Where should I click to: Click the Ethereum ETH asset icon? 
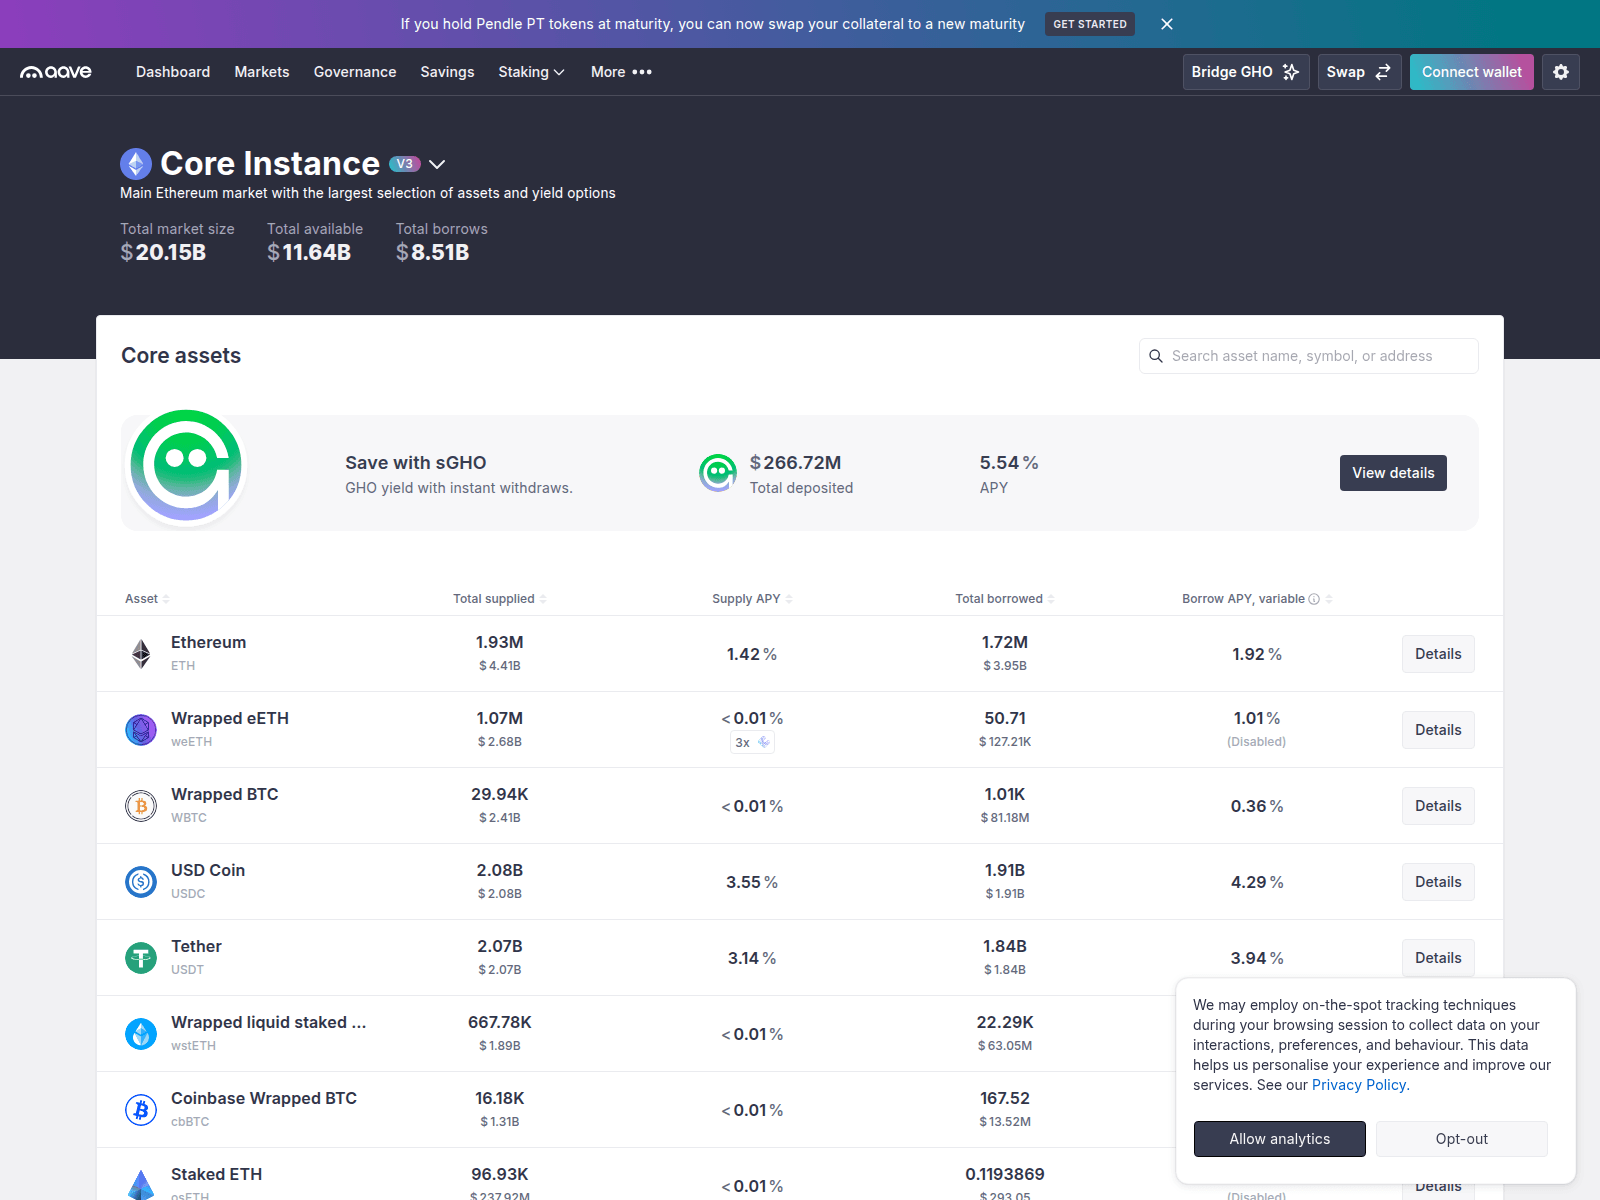[141, 654]
